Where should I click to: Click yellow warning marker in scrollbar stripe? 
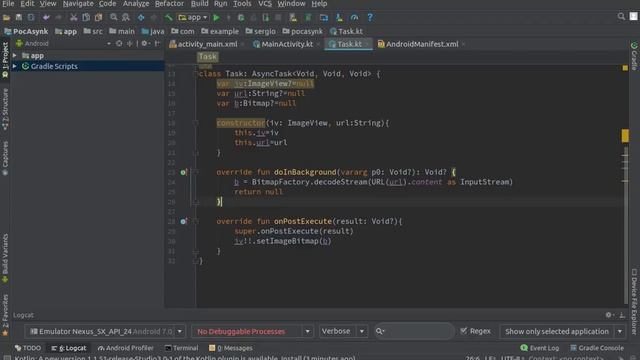(625, 136)
